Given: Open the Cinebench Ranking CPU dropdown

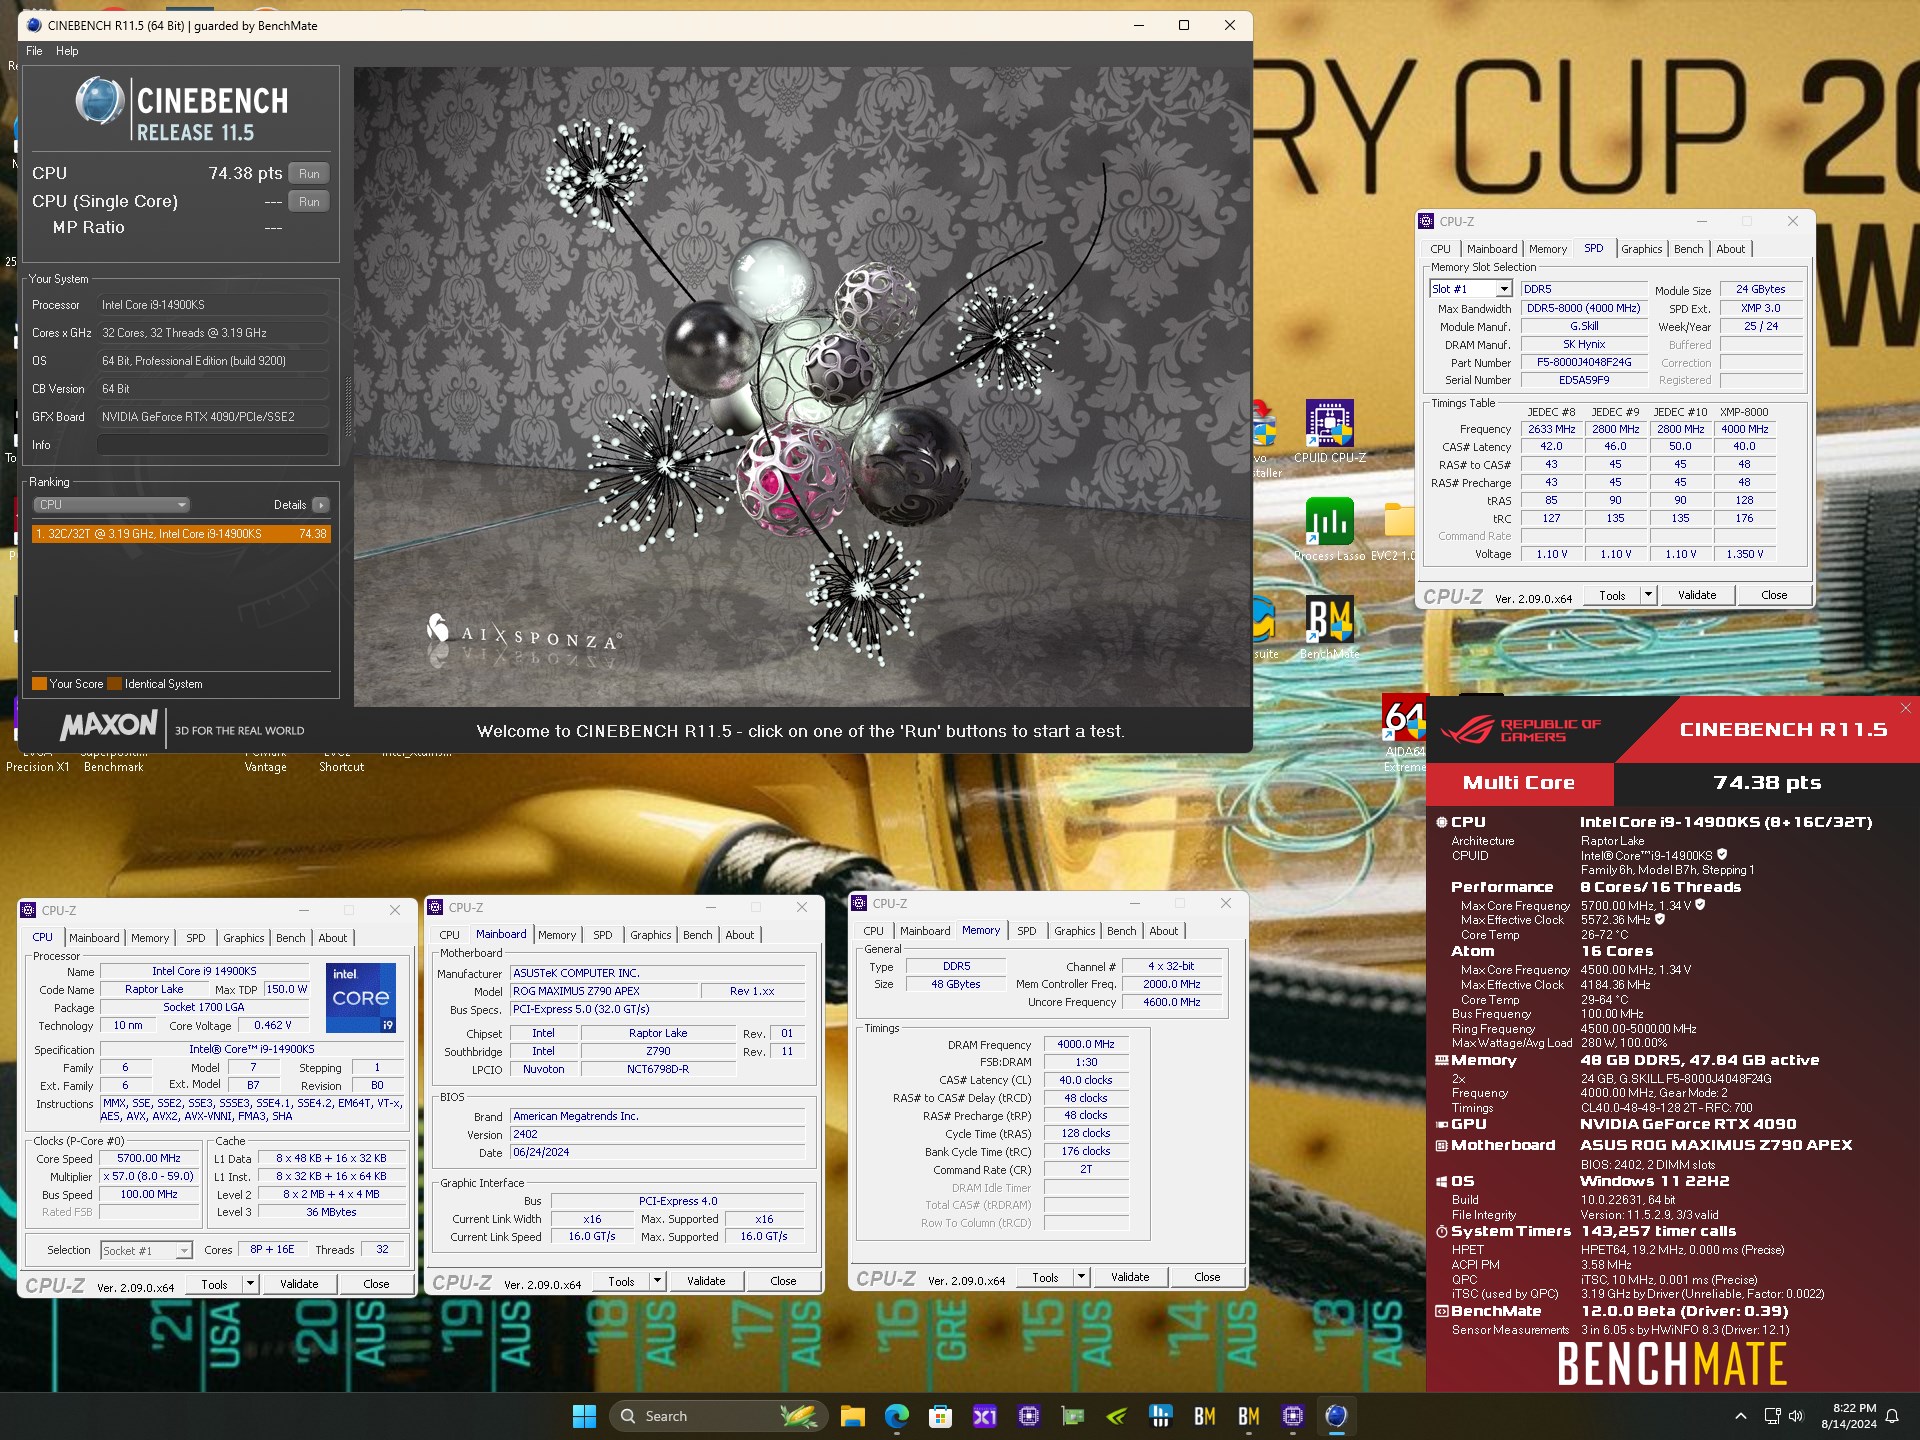Looking at the screenshot, I should coord(111,505).
